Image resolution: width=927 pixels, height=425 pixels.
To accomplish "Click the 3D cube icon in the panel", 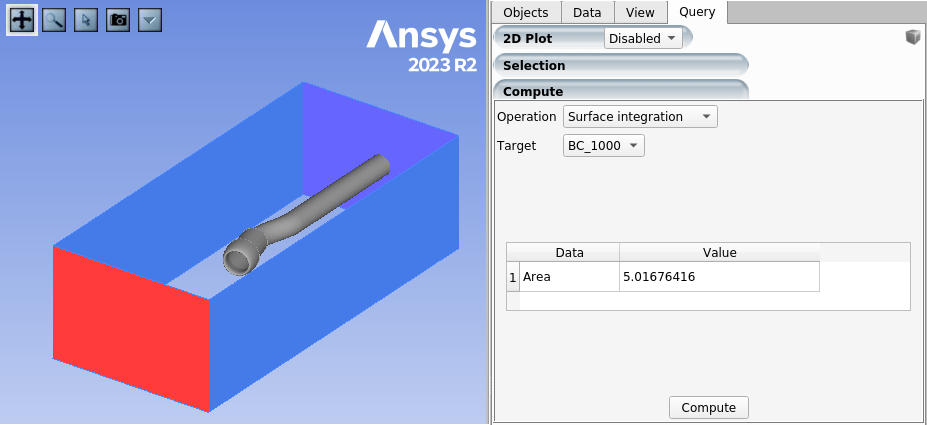I will click(x=913, y=38).
